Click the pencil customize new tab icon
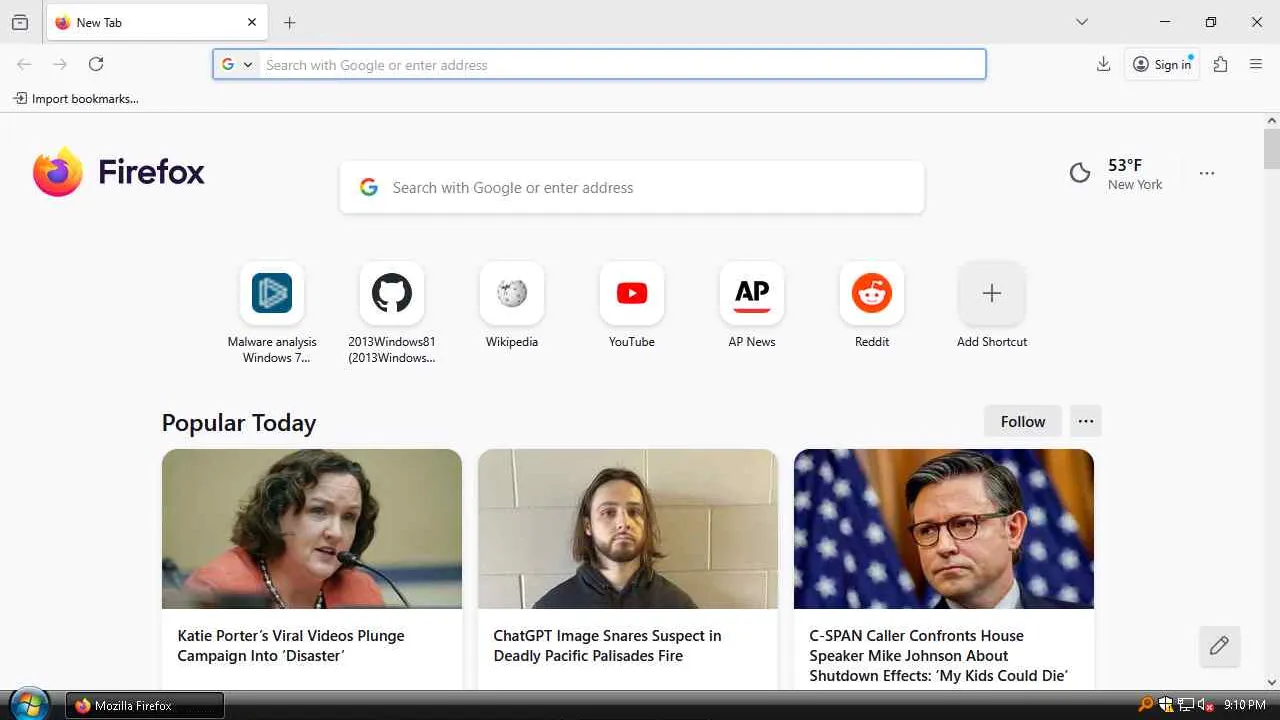Screen dimensions: 1280x720 click(x=1219, y=646)
